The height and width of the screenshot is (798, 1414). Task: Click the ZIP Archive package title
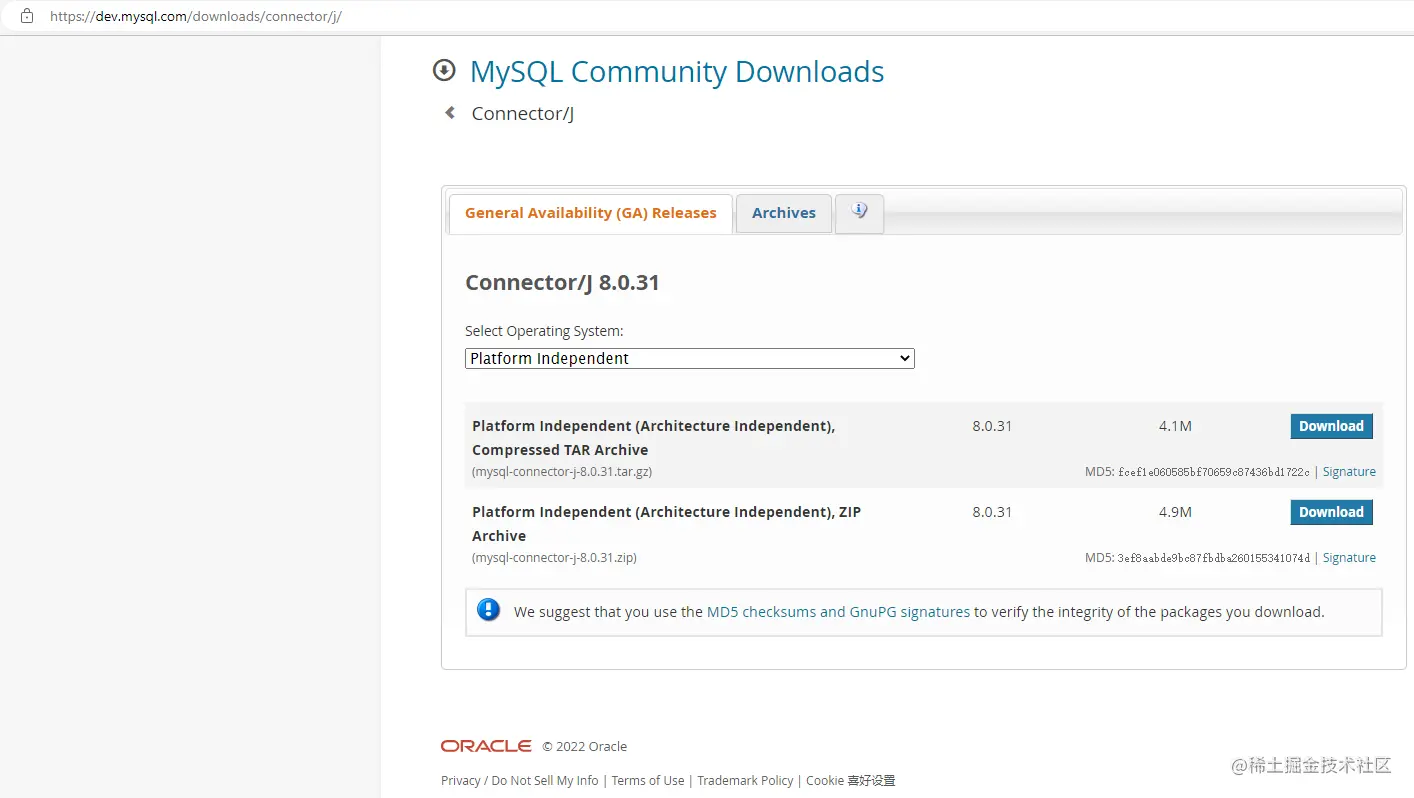666,524
